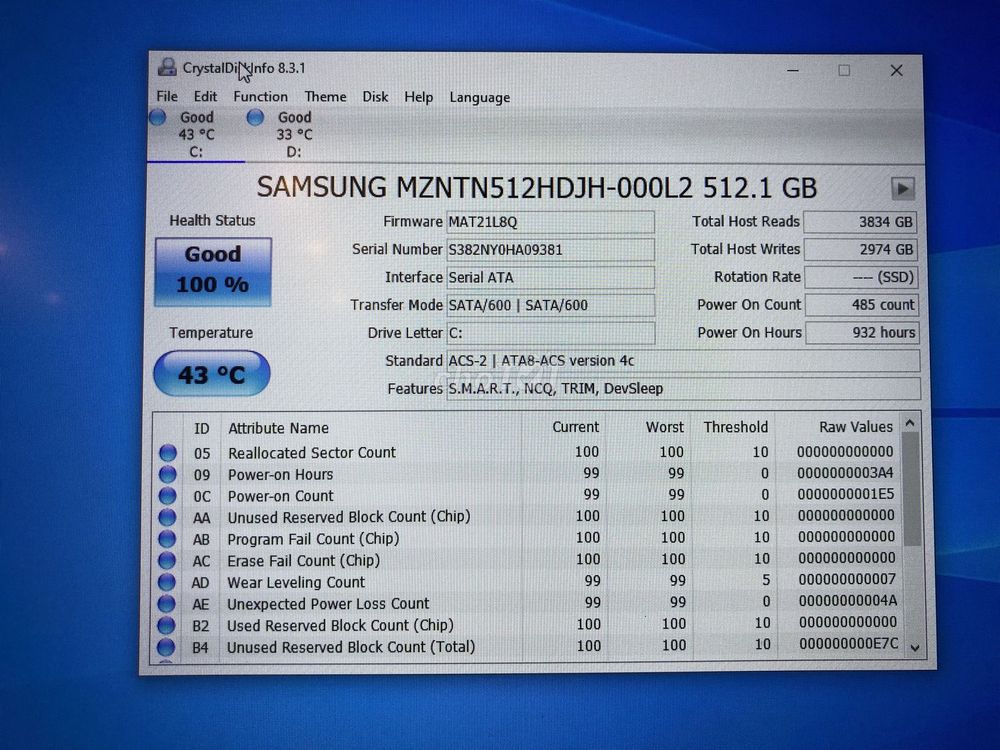1000x750 pixels.
Task: Click the Serial Number field
Action: (550, 249)
